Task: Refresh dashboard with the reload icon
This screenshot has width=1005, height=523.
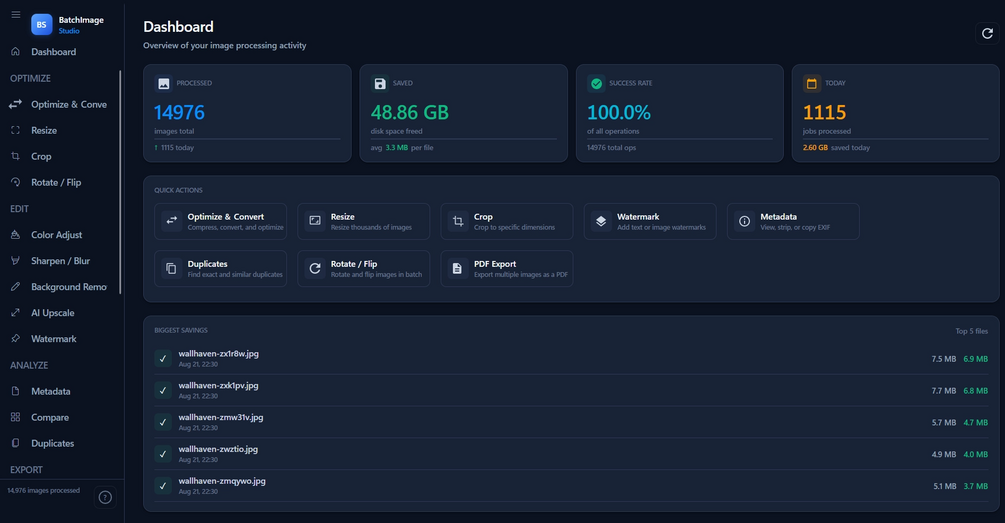Action: pos(987,33)
